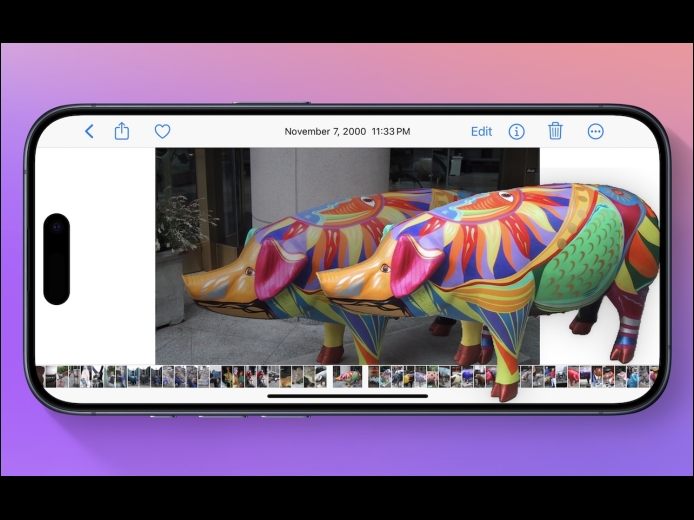This screenshot has height=520, width=694.
Task: Tap the black home indicator bar
Action: 347,396
